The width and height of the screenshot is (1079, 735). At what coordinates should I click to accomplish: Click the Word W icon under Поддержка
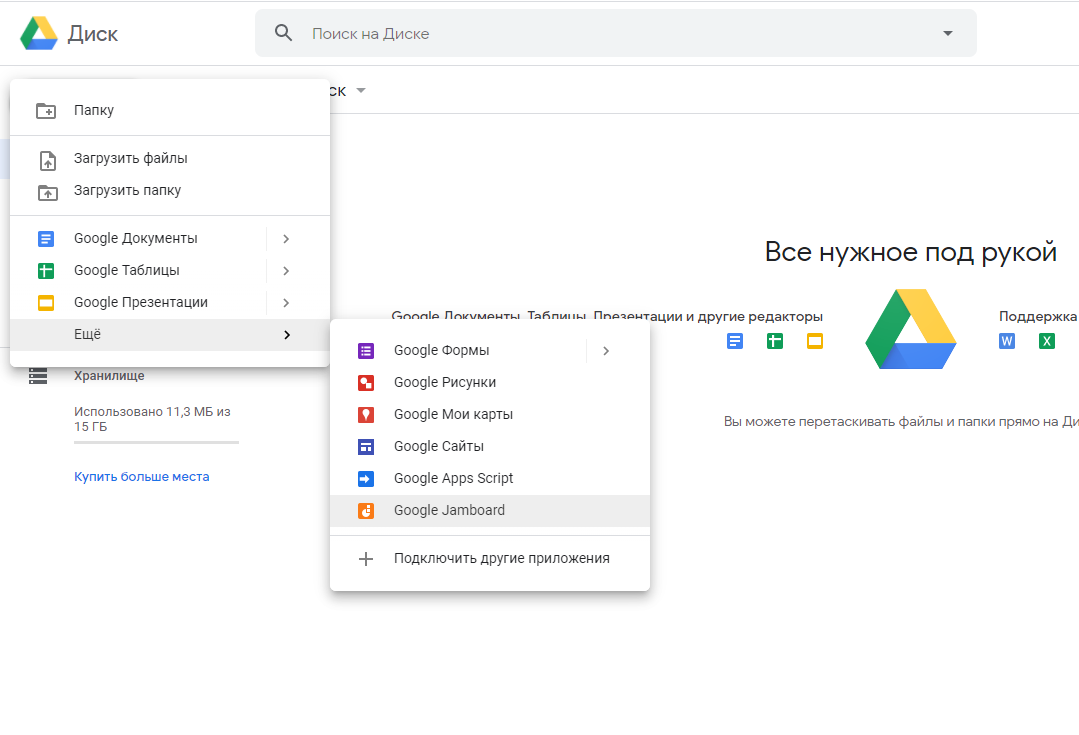point(1007,341)
